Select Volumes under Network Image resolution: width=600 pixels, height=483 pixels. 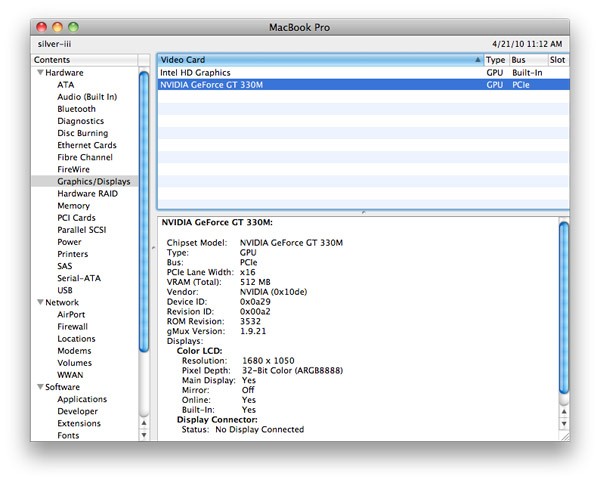click(x=74, y=363)
